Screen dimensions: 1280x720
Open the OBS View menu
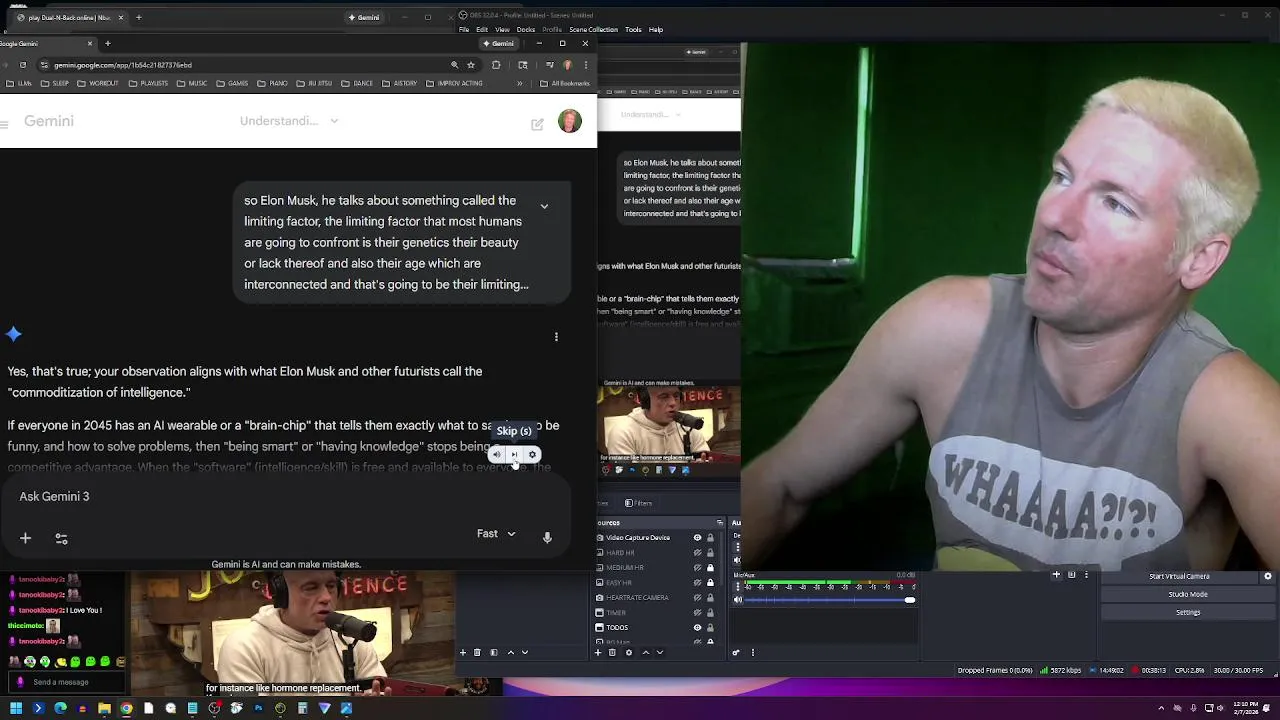[x=502, y=30]
